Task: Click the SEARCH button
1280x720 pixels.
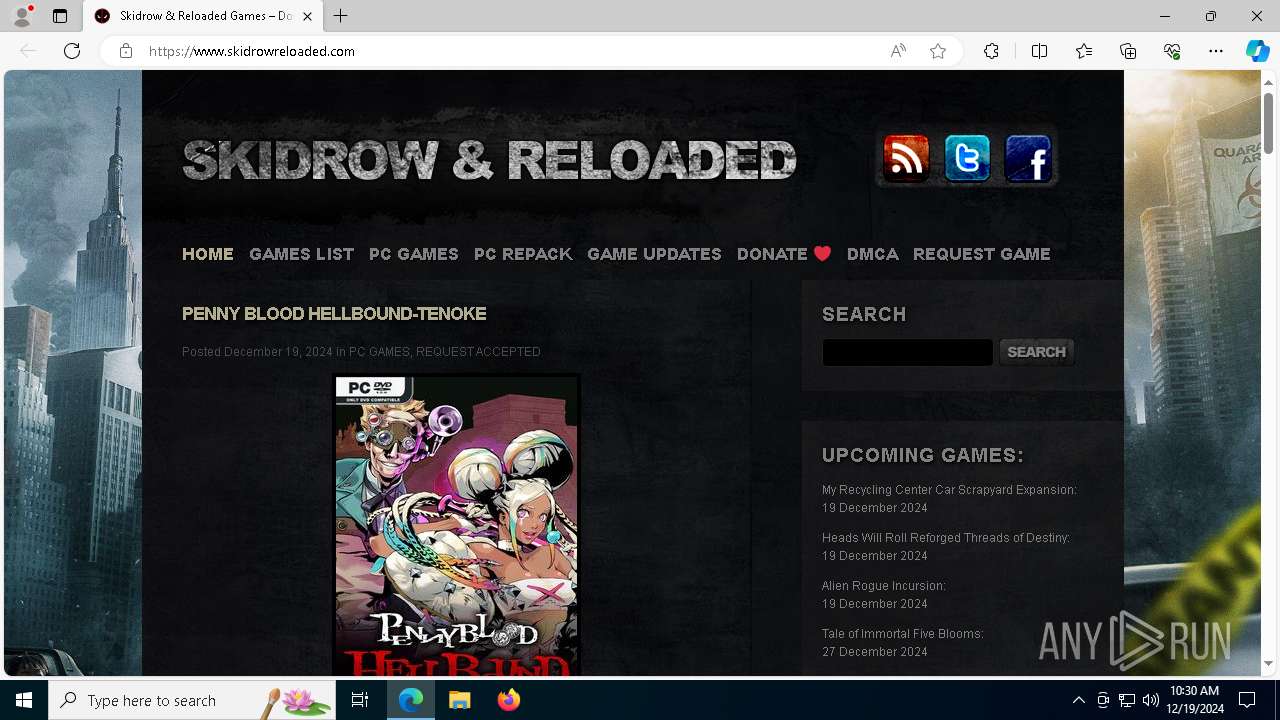Action: point(1036,352)
